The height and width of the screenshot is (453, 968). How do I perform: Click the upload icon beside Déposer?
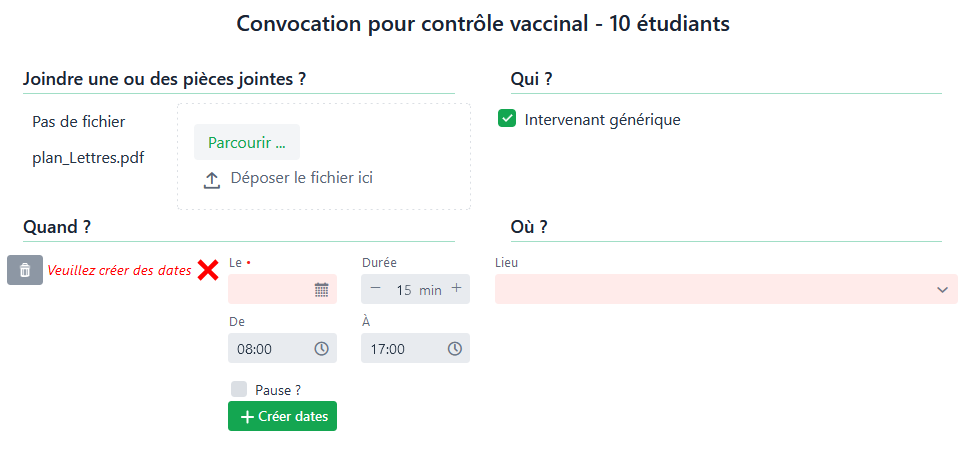[x=212, y=179]
